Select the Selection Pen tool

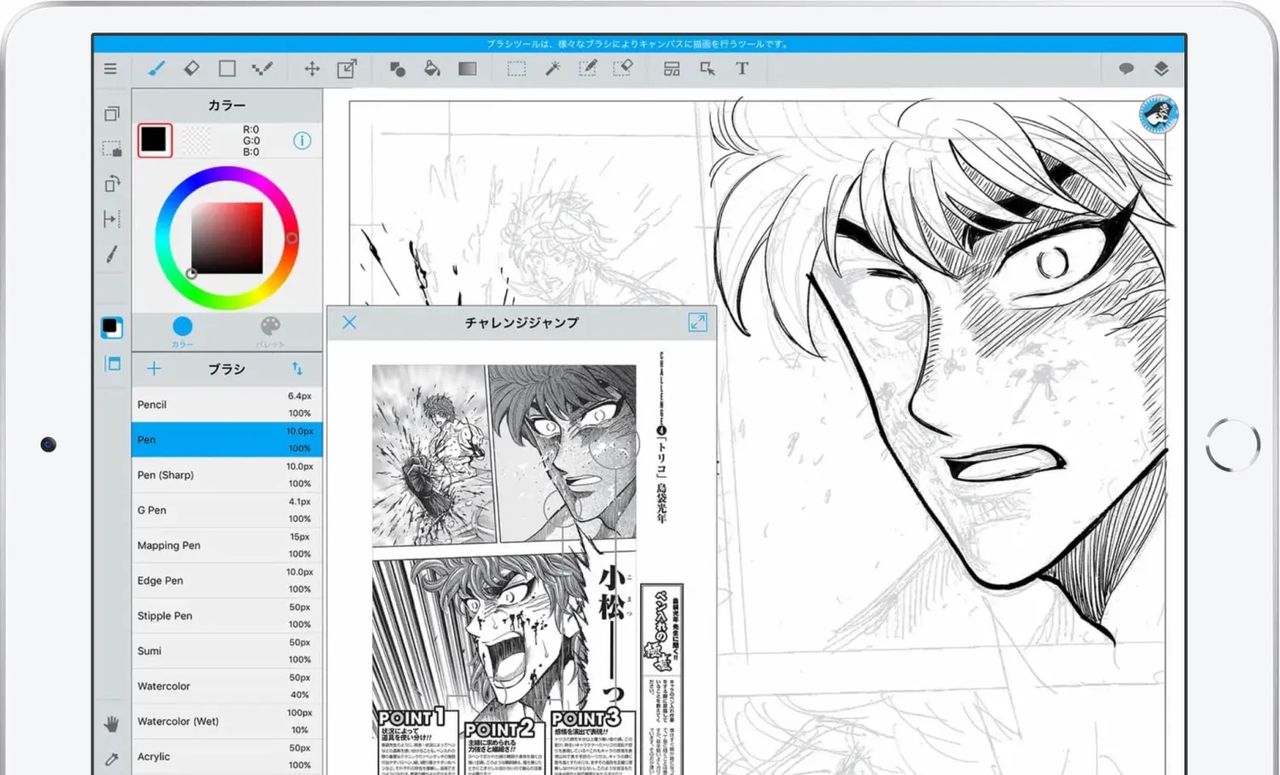(x=587, y=69)
